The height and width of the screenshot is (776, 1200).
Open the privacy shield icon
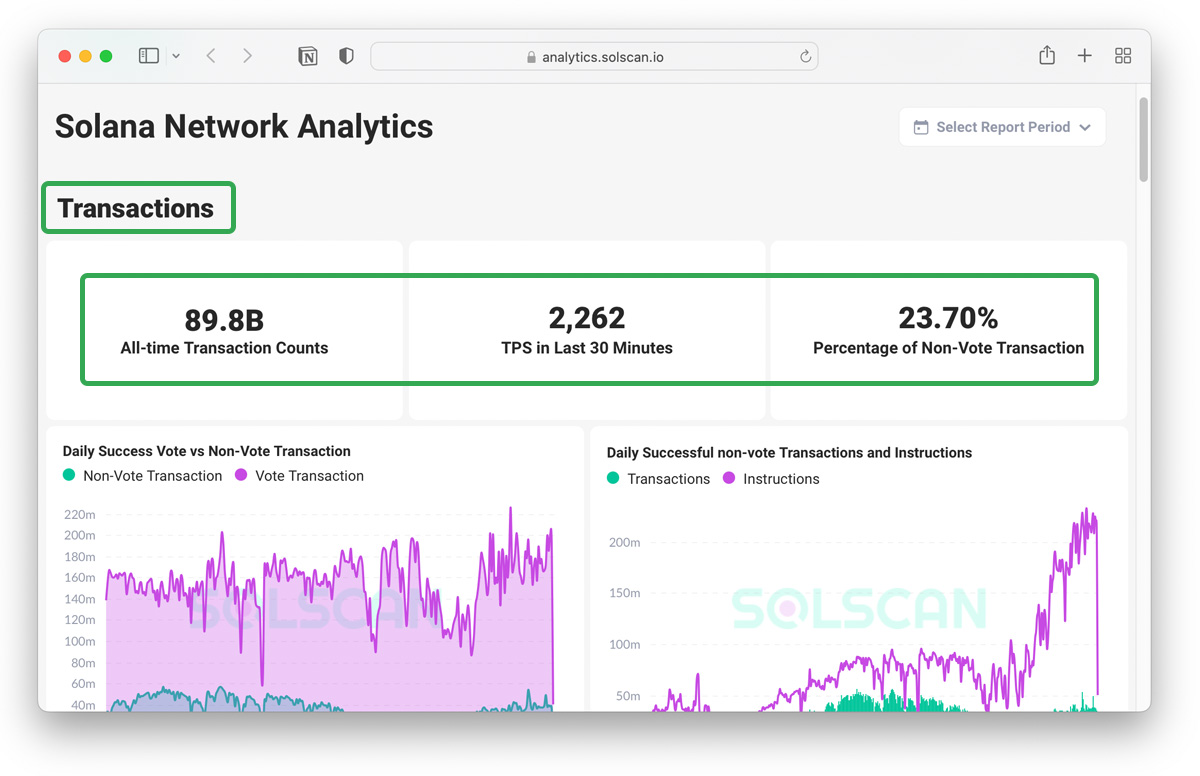coord(346,56)
